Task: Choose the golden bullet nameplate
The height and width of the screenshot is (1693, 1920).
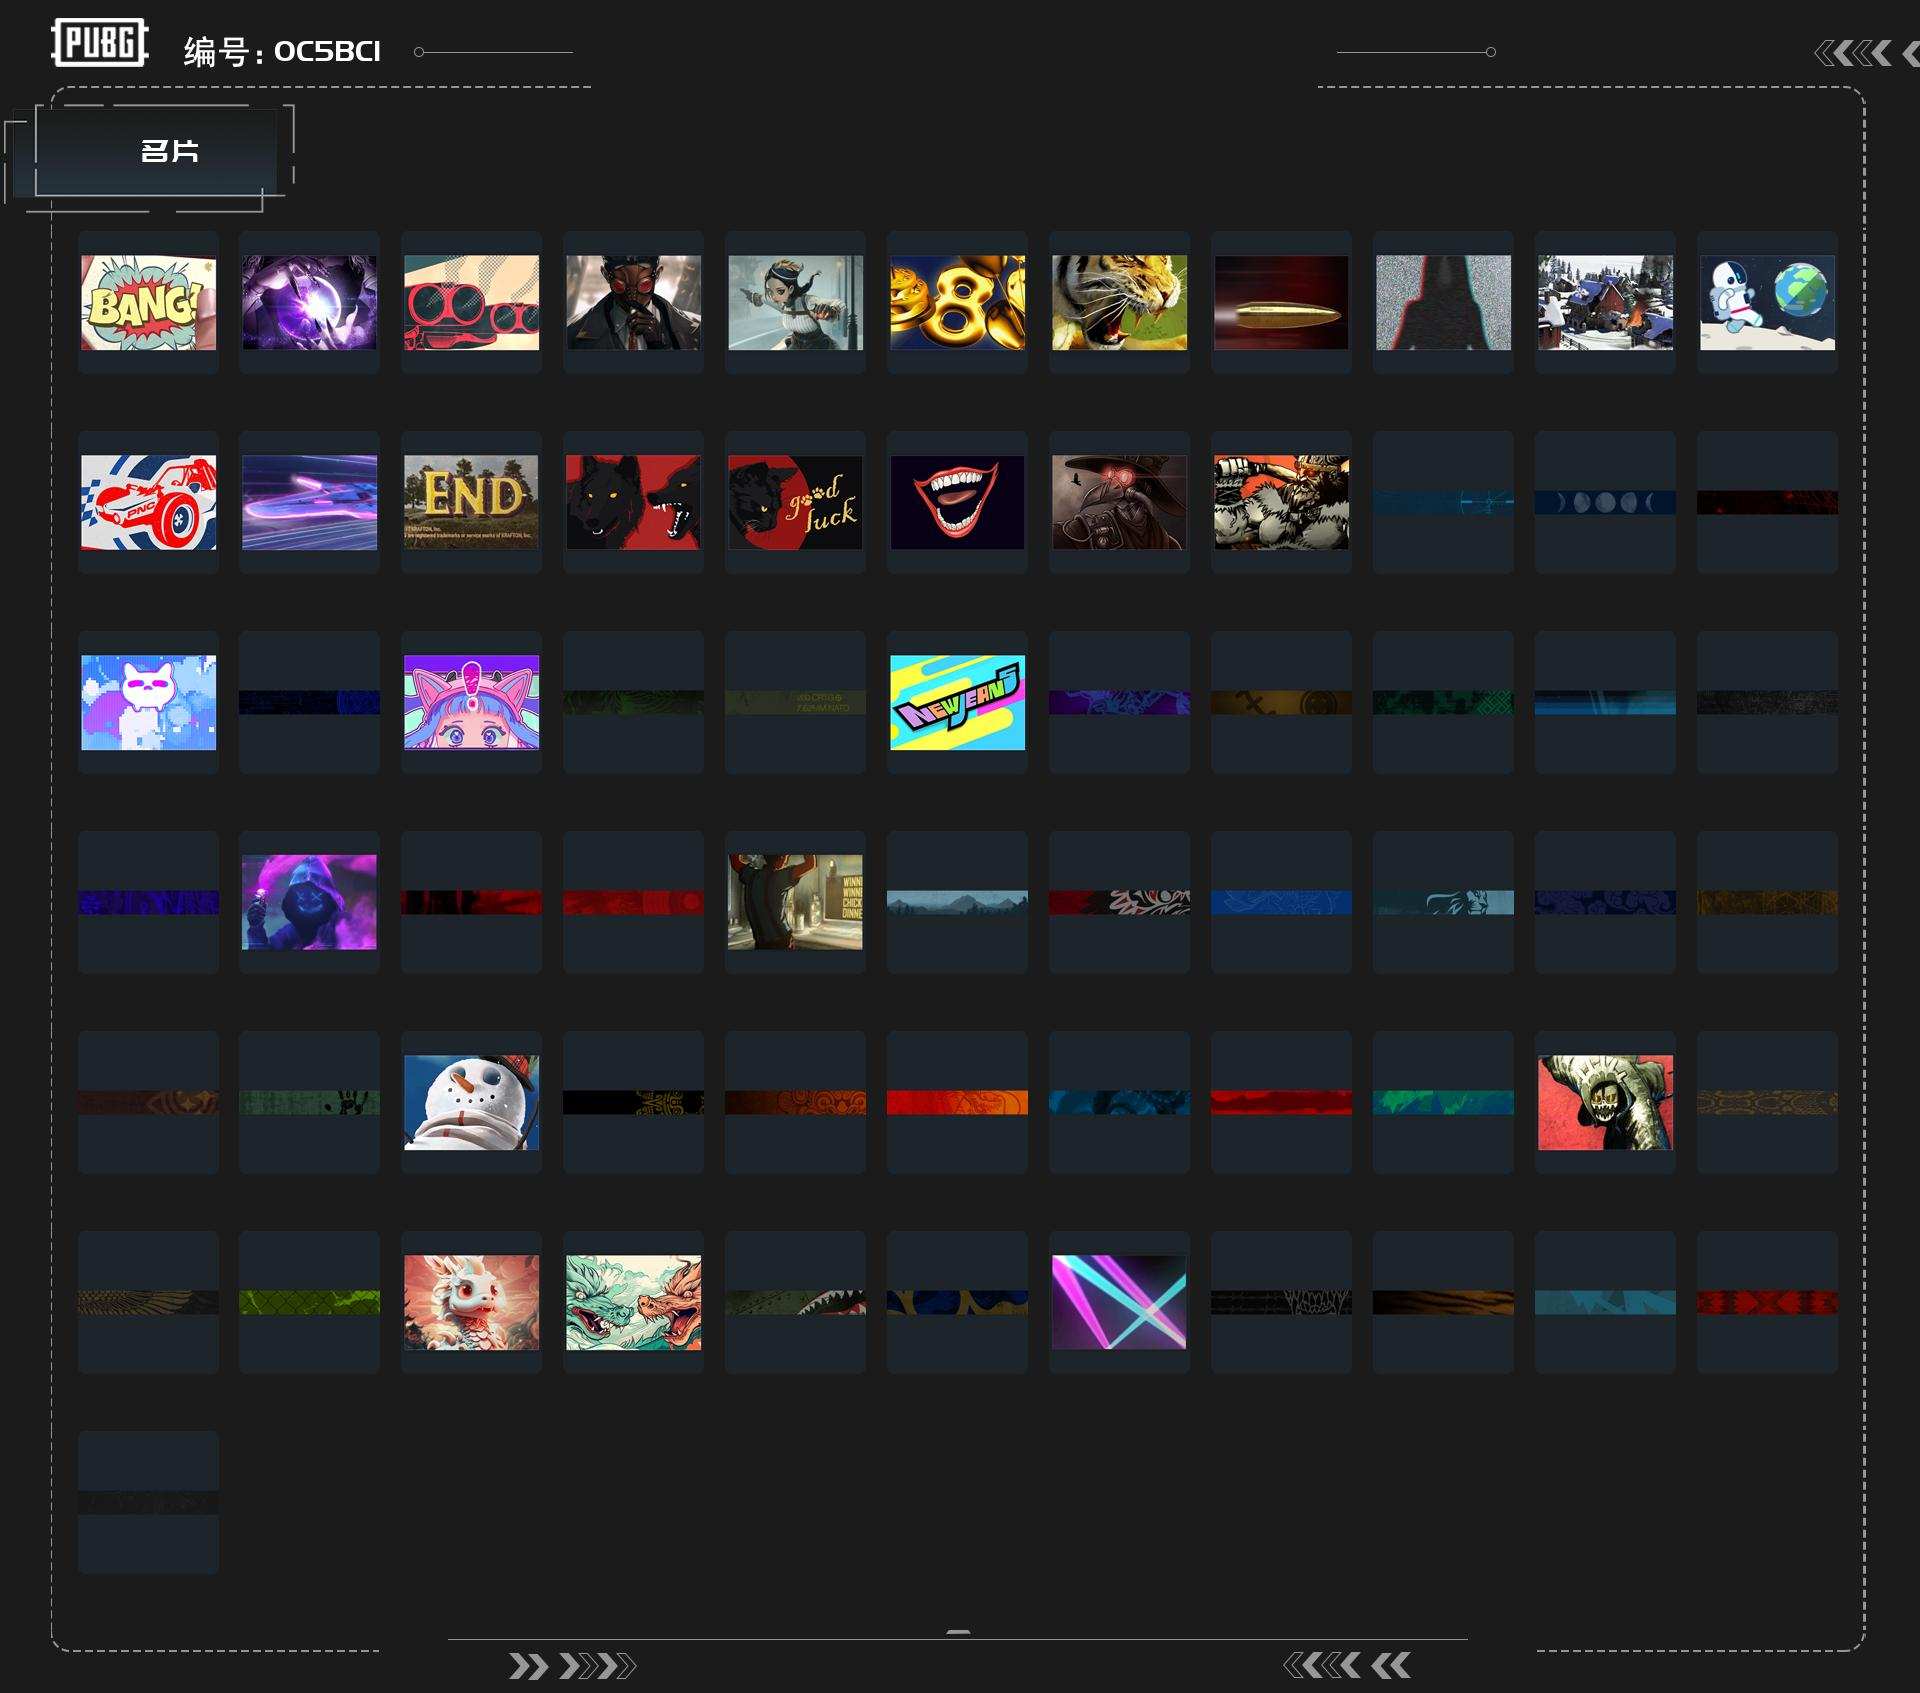Action: tap(1281, 302)
